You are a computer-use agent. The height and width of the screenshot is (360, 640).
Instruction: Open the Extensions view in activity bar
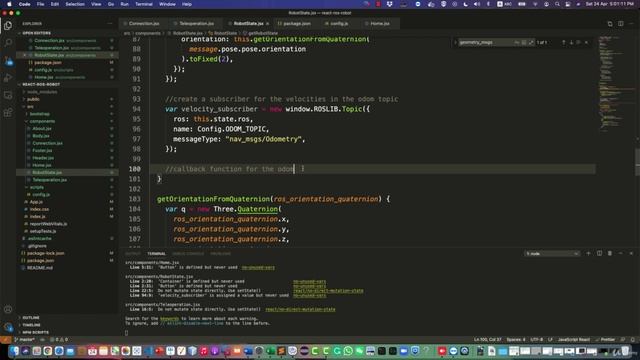pos(8,113)
